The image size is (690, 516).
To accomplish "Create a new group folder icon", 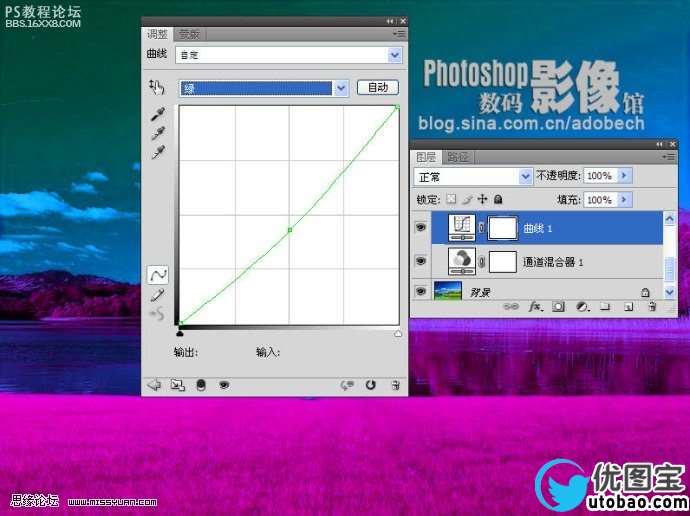I will point(606,306).
